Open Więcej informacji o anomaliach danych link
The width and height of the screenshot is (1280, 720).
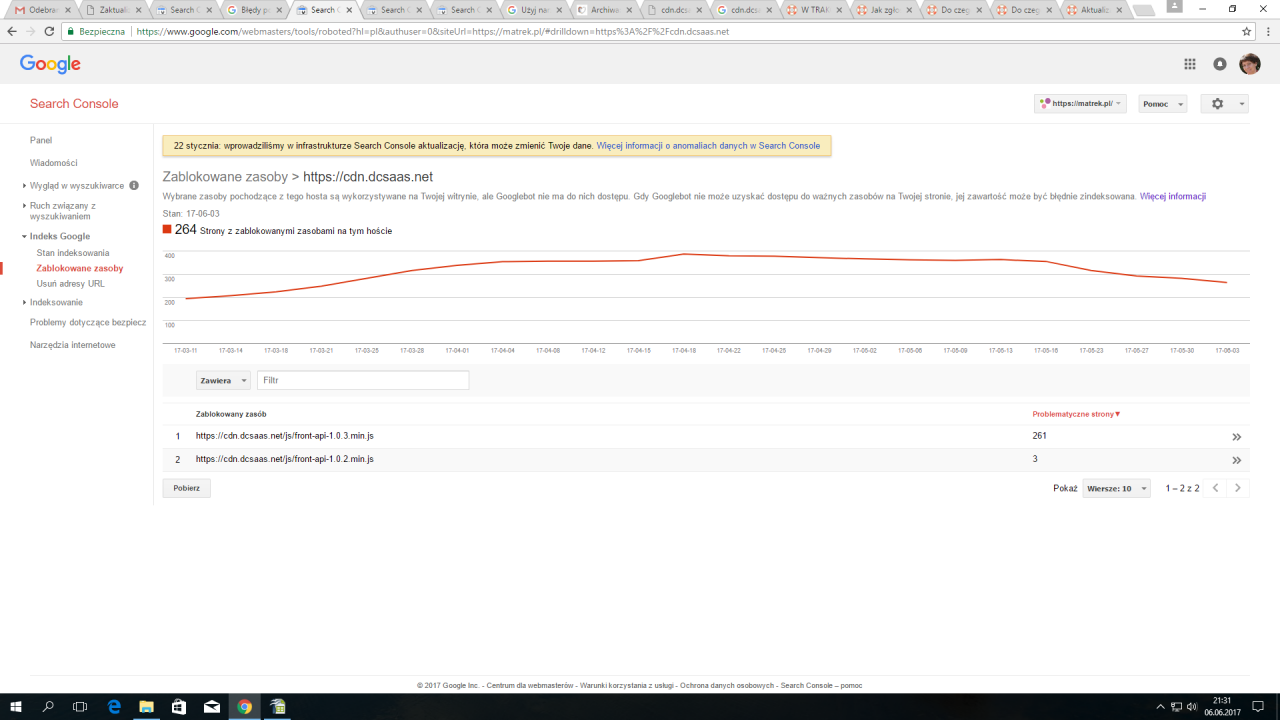click(708, 146)
